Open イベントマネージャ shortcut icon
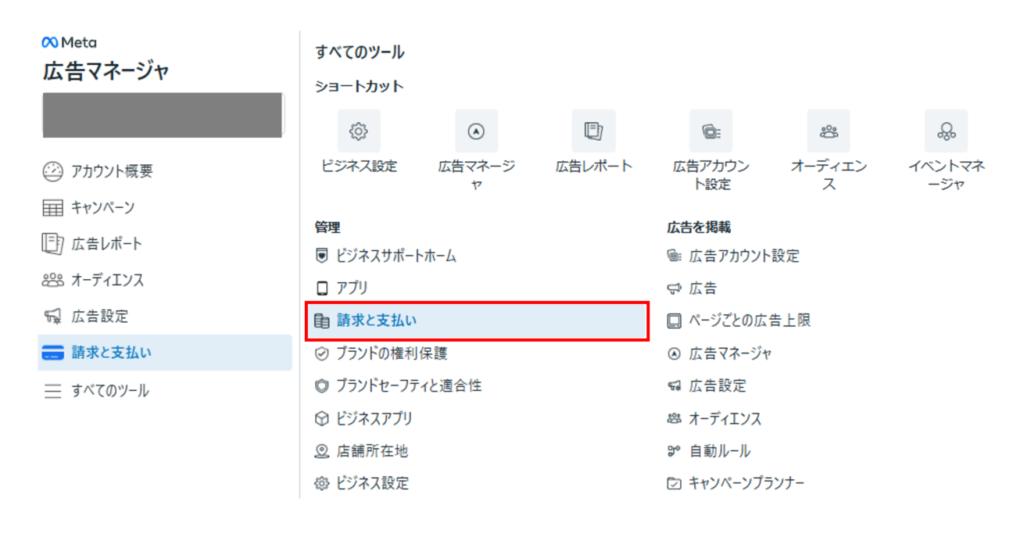The width and height of the screenshot is (1024, 534). tap(946, 131)
